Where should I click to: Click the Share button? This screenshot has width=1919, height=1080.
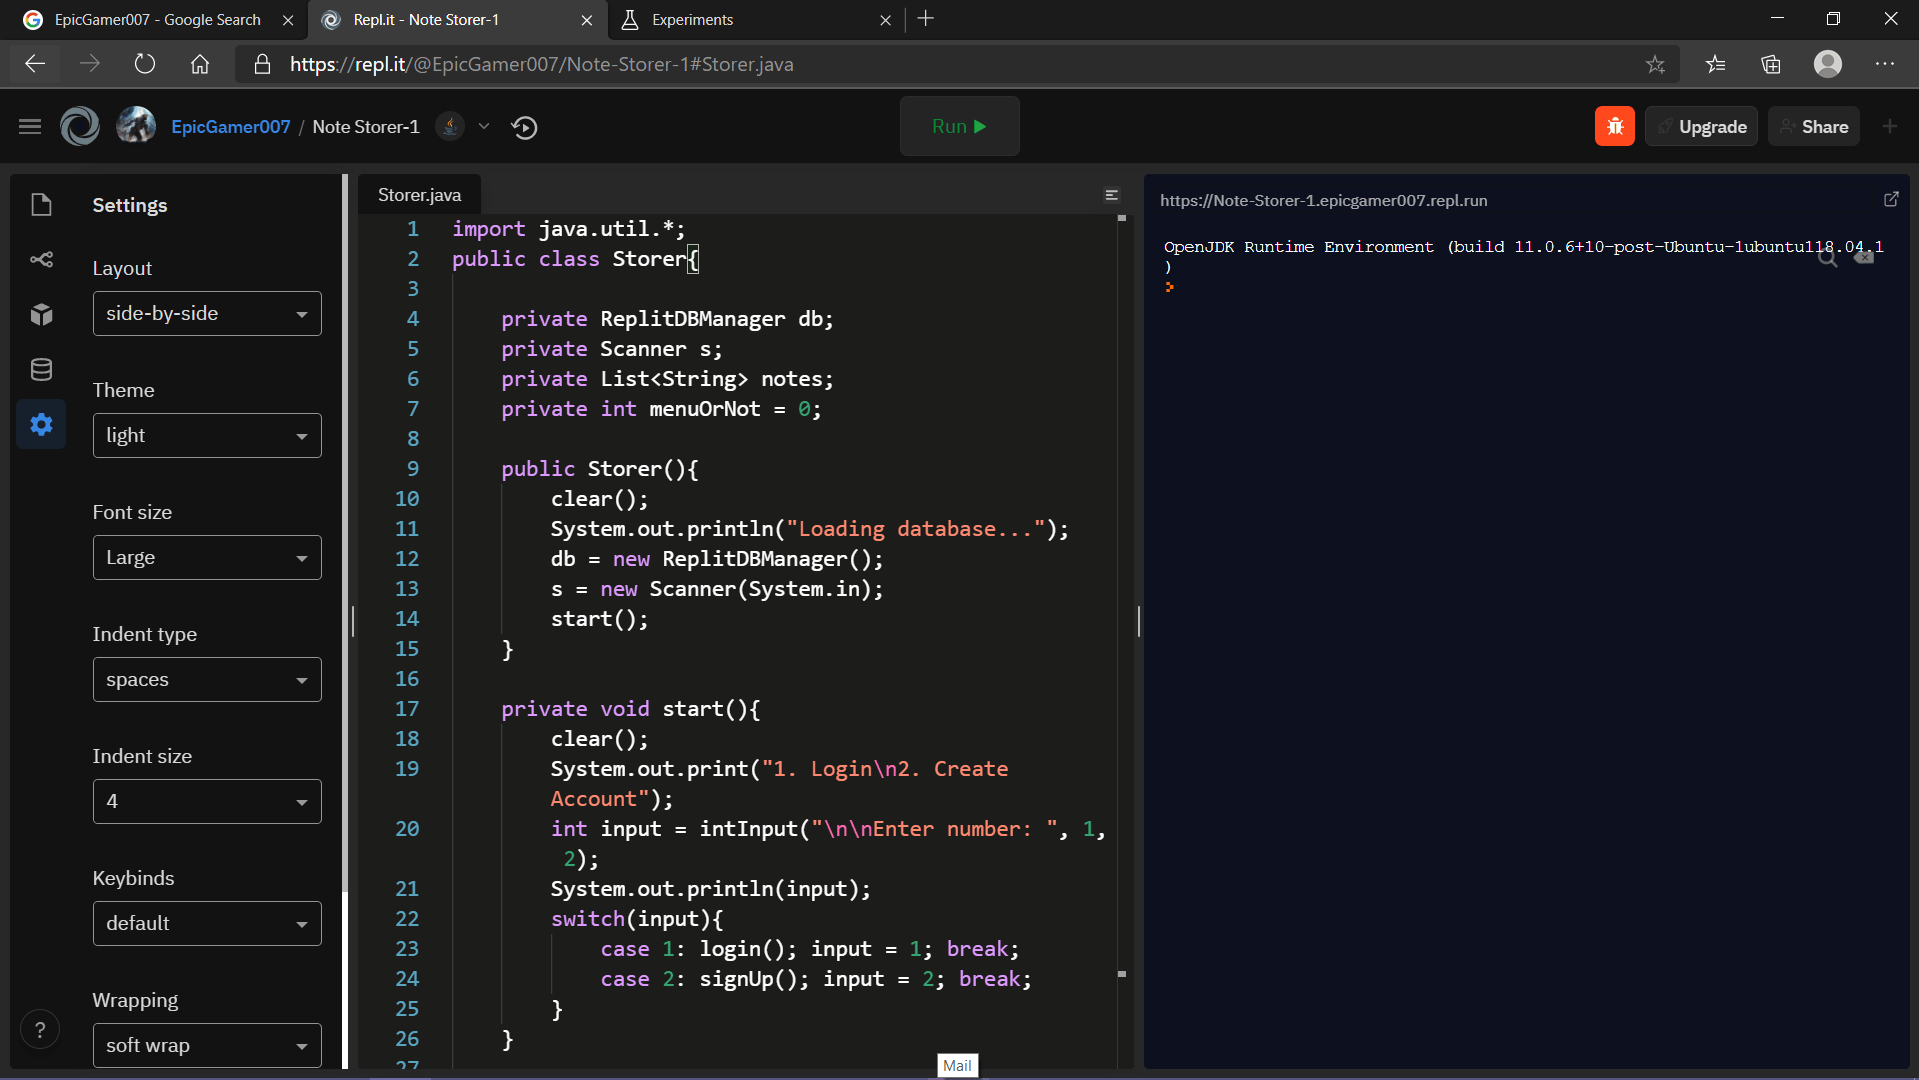tap(1813, 126)
